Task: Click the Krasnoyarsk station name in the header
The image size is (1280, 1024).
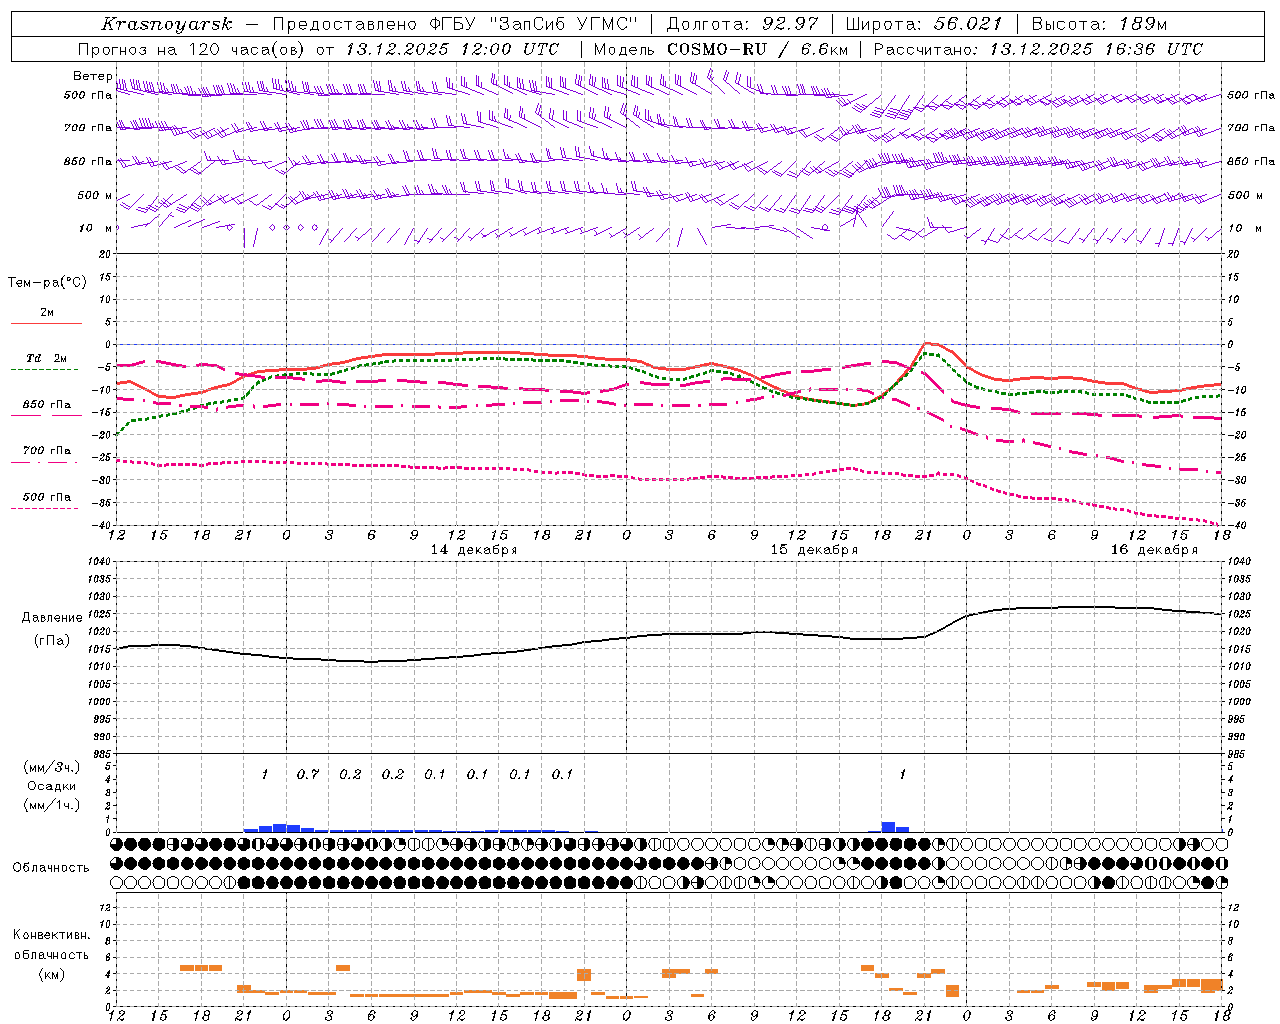Action: [166, 24]
